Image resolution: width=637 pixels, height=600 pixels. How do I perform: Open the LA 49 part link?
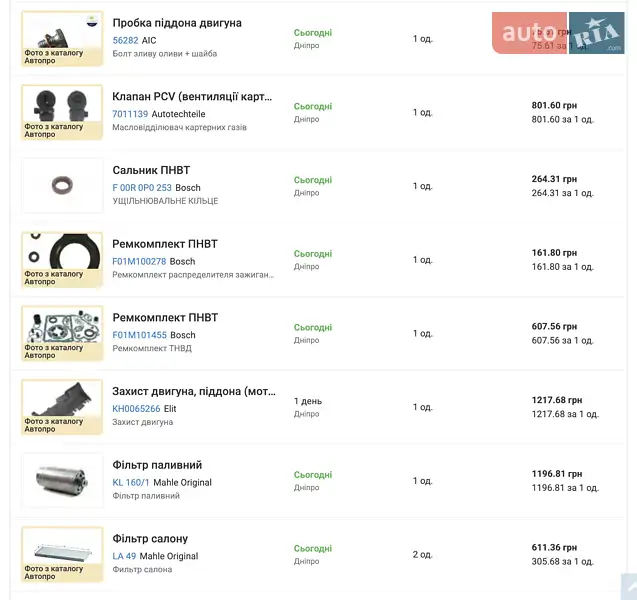pos(124,556)
